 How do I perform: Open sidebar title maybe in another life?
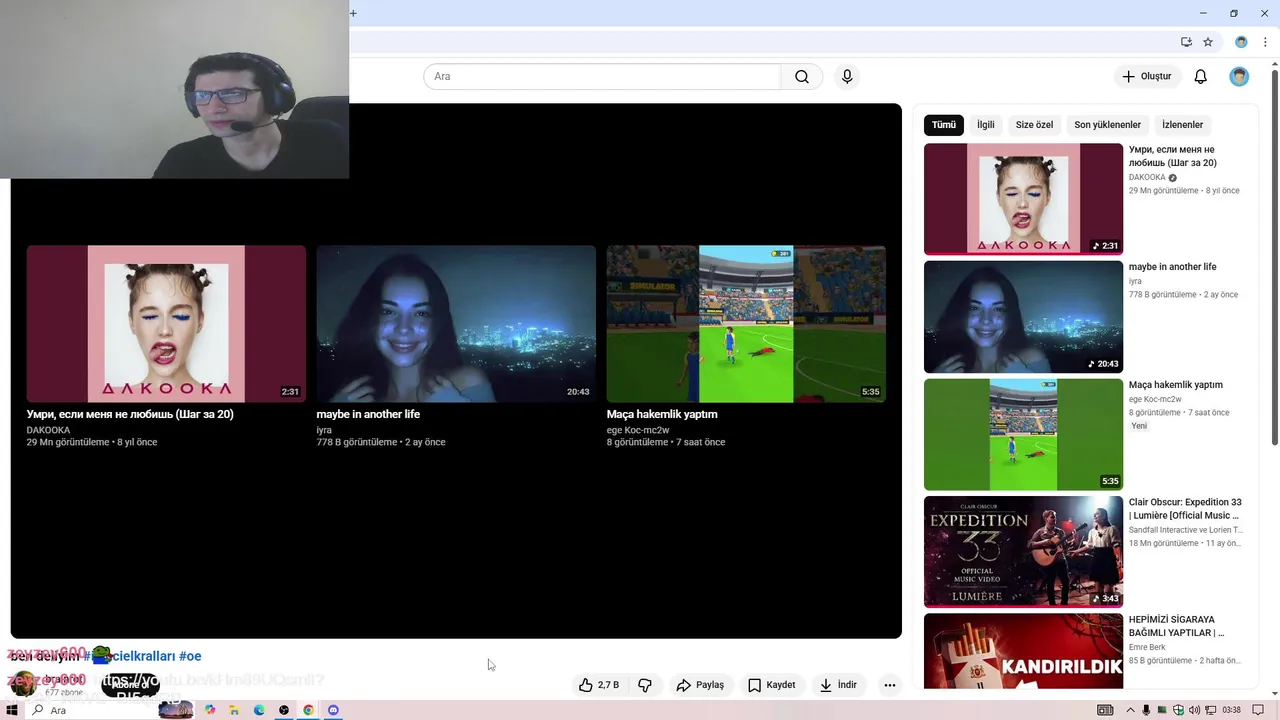[x=1173, y=267]
